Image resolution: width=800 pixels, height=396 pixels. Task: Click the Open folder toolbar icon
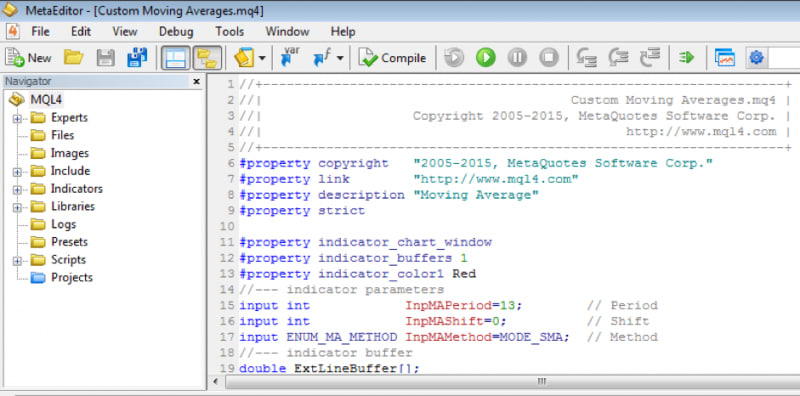pyautogui.click(x=73, y=57)
